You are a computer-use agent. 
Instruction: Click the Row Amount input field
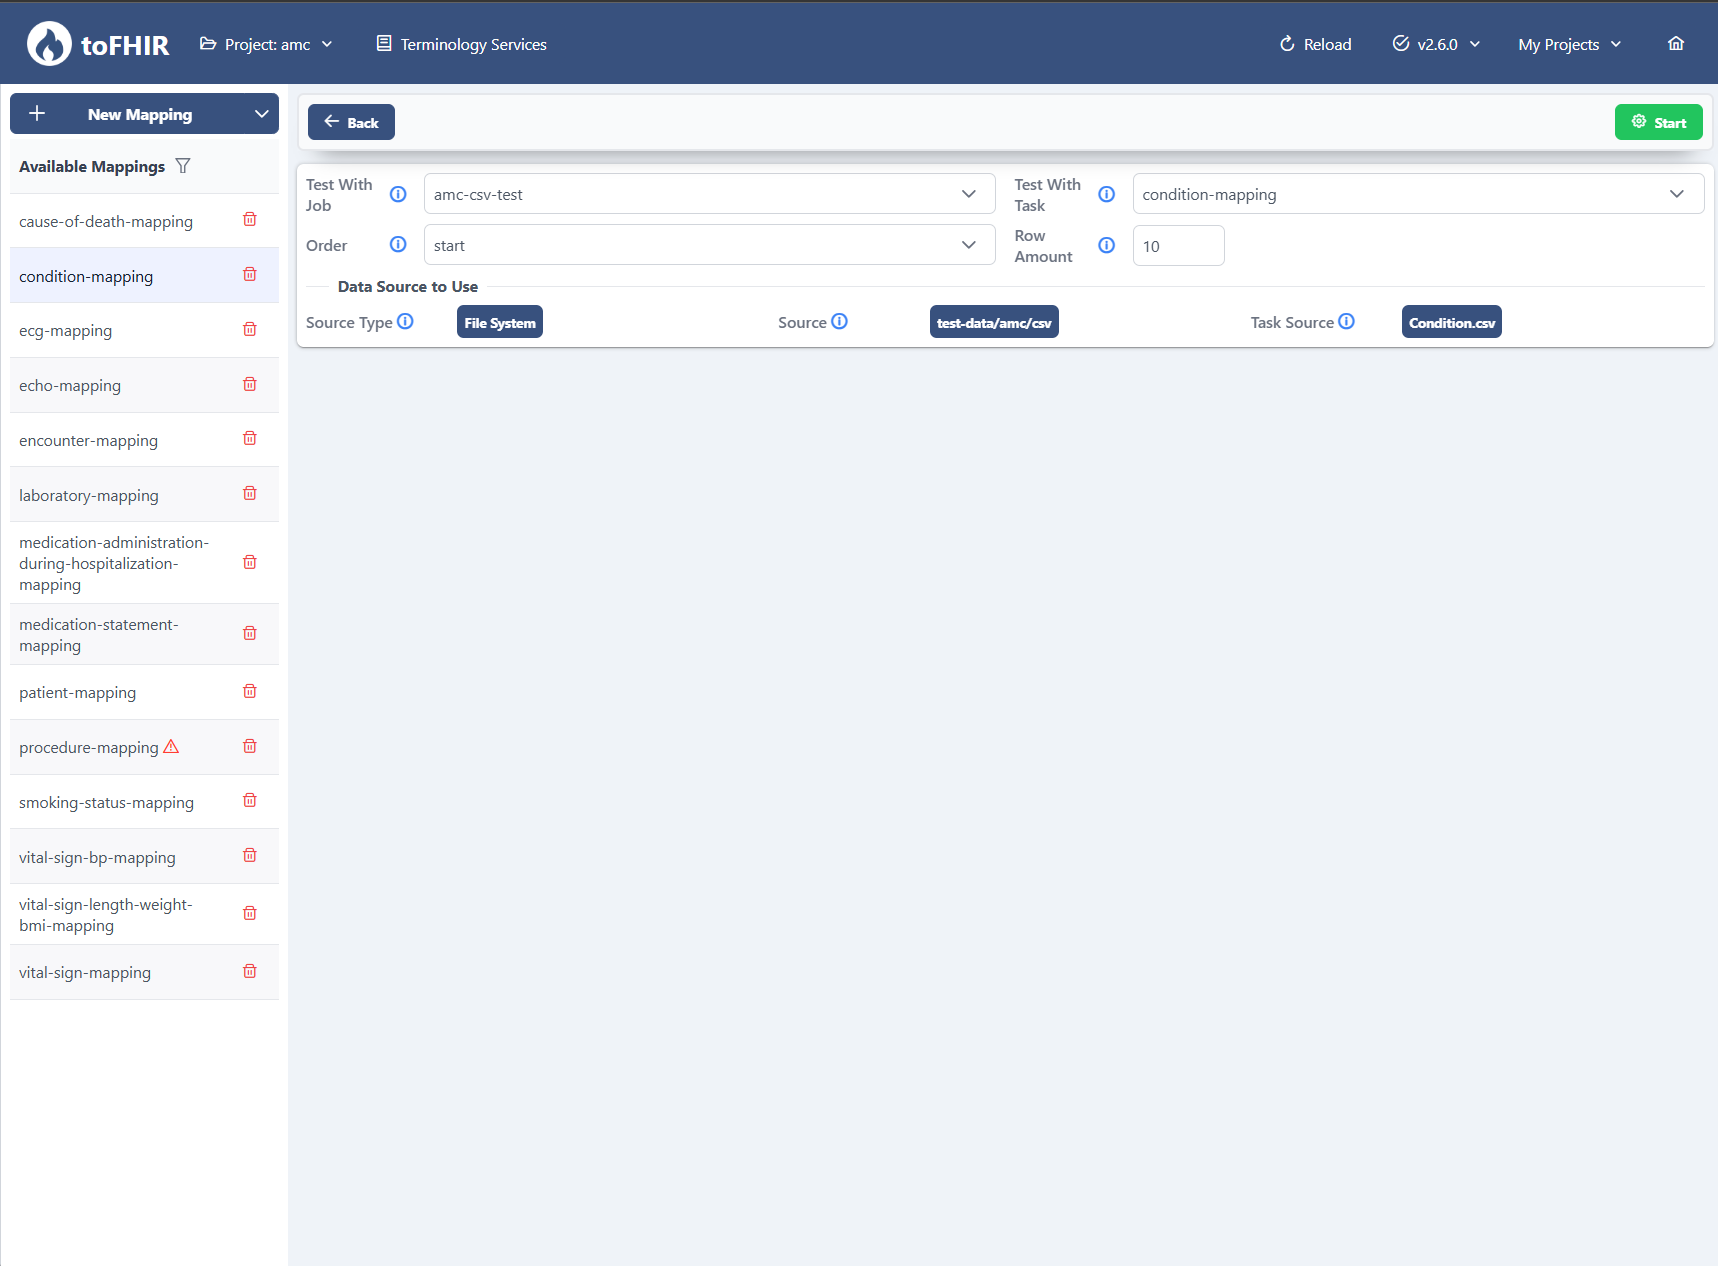[1178, 246]
